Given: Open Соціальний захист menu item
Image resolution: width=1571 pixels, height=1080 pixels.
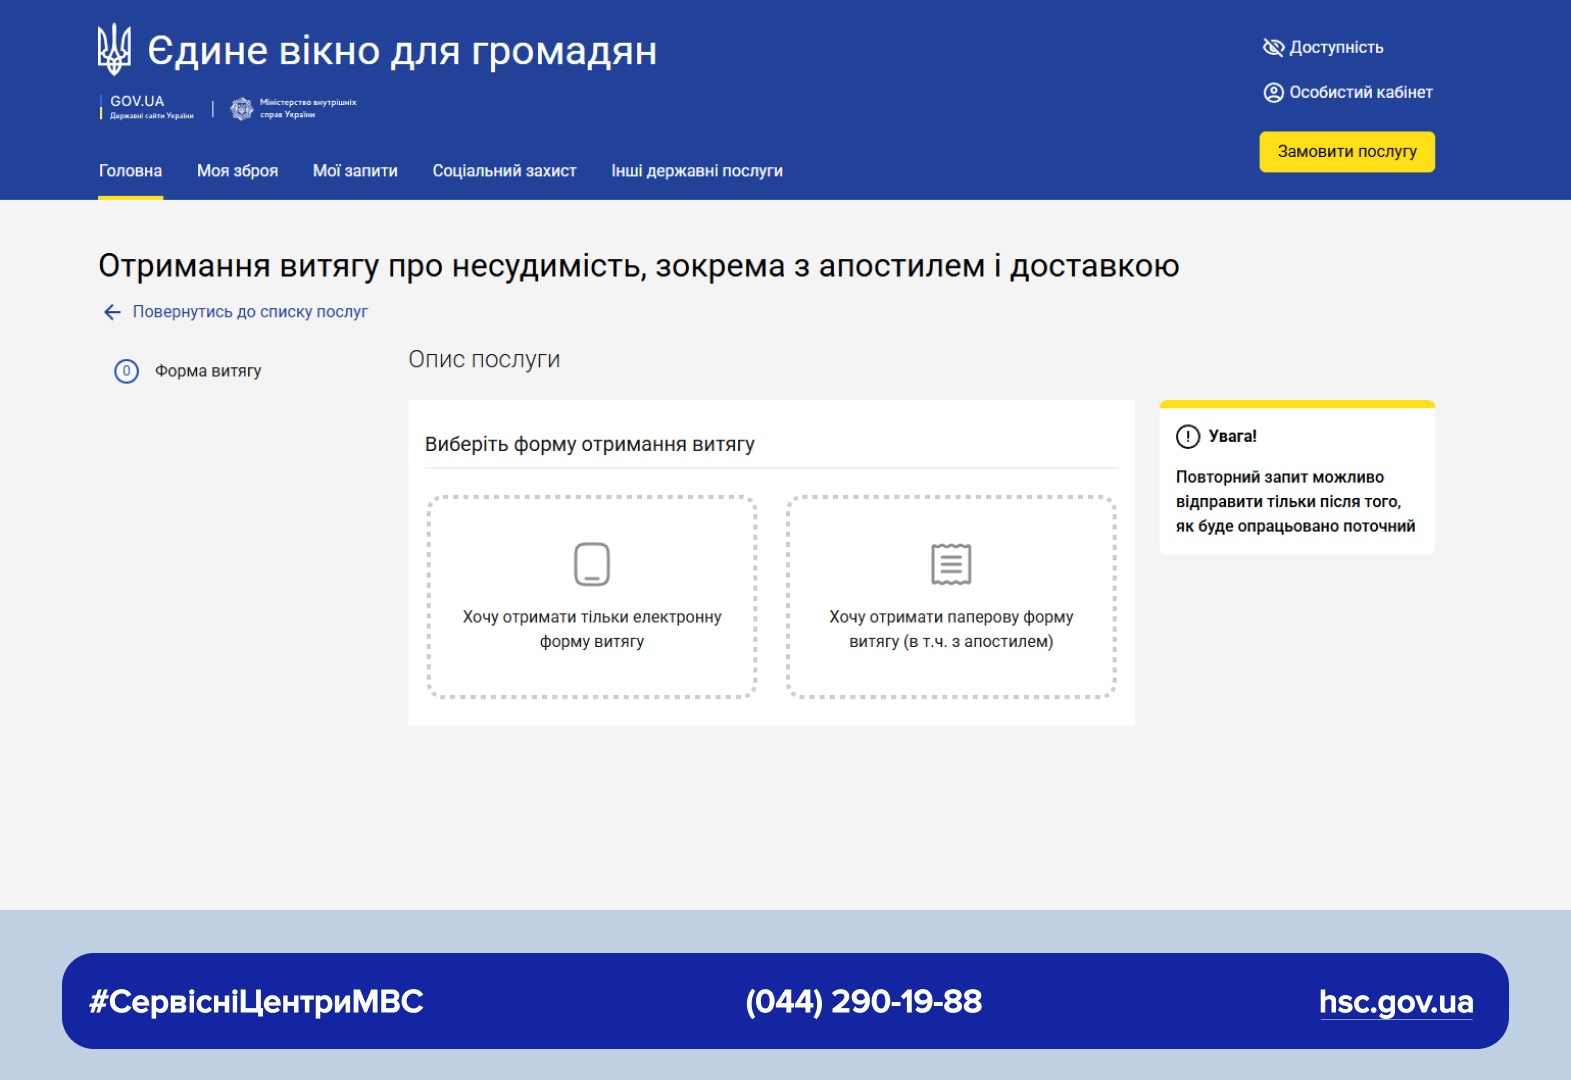Looking at the screenshot, I should (x=504, y=171).
